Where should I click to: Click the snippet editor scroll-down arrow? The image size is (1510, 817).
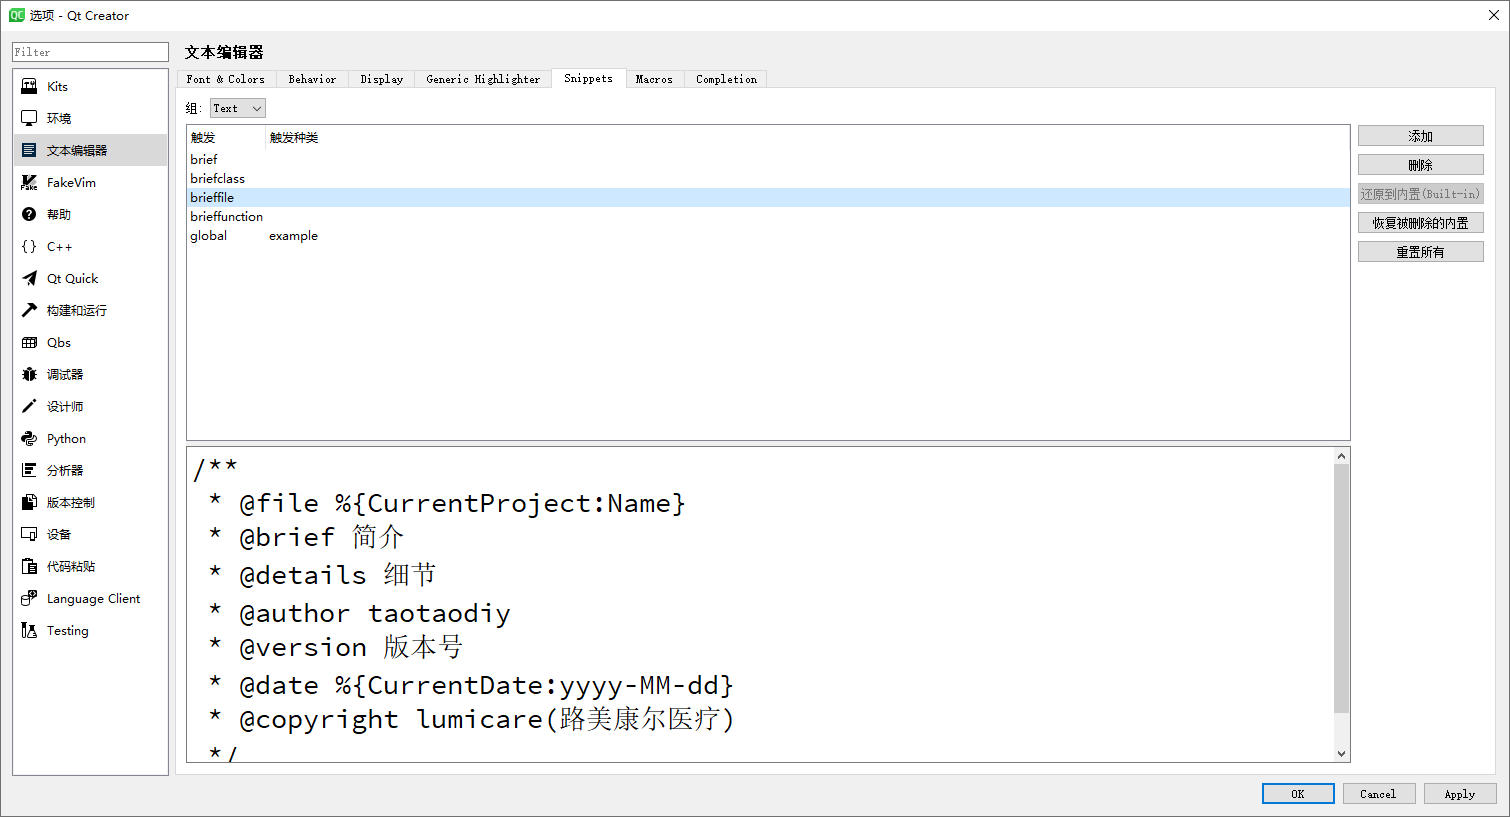click(1342, 754)
